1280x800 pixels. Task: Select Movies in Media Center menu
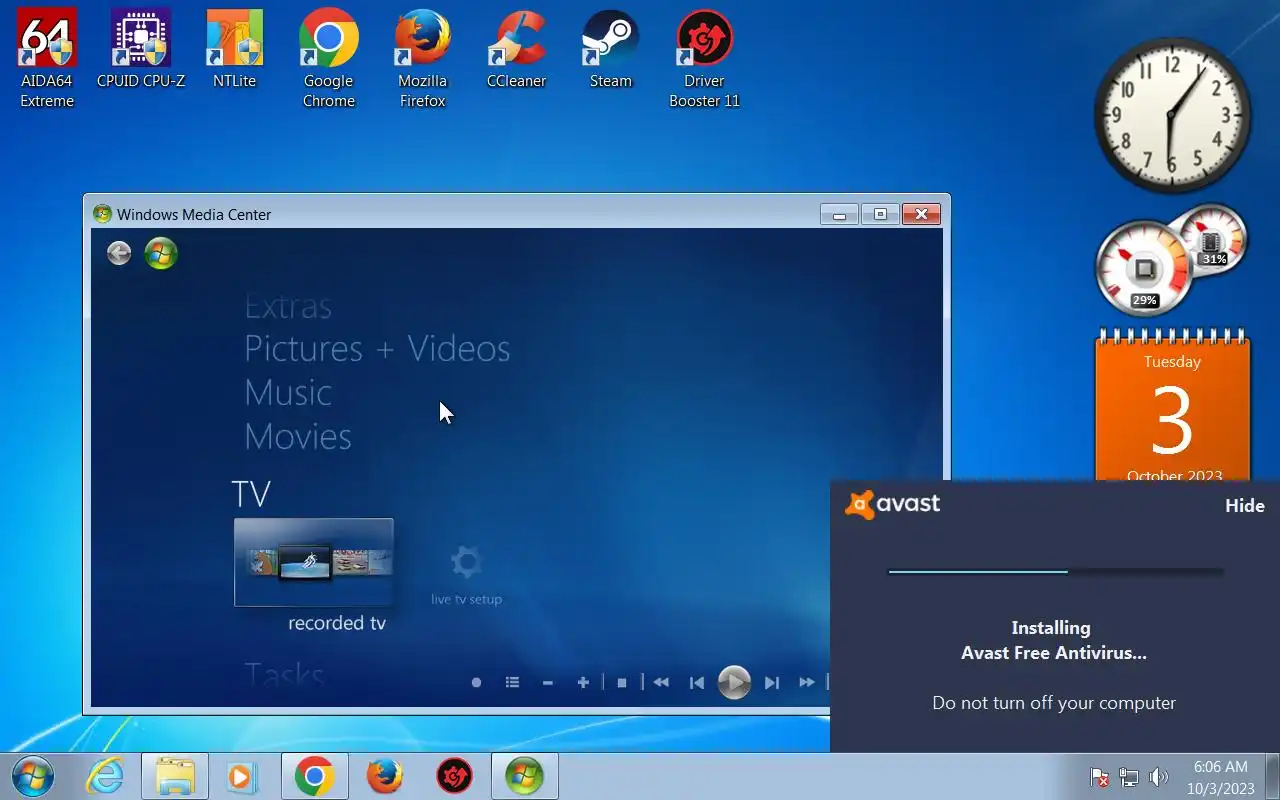298,436
